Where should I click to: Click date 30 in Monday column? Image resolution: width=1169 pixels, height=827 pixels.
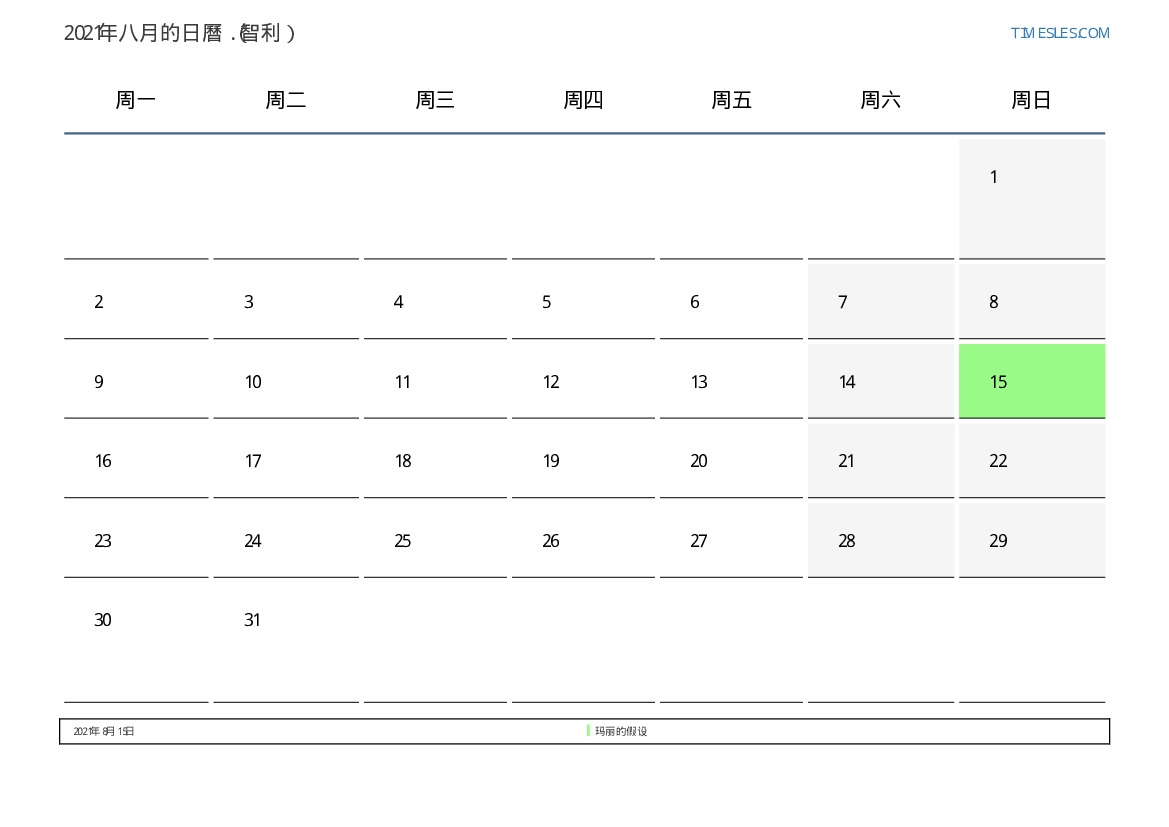(136, 640)
